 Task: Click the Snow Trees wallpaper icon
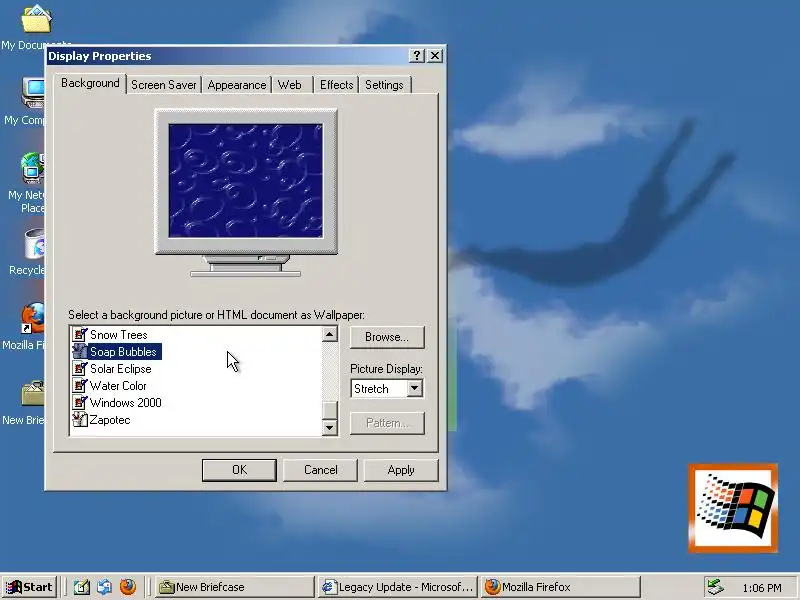tap(80, 335)
